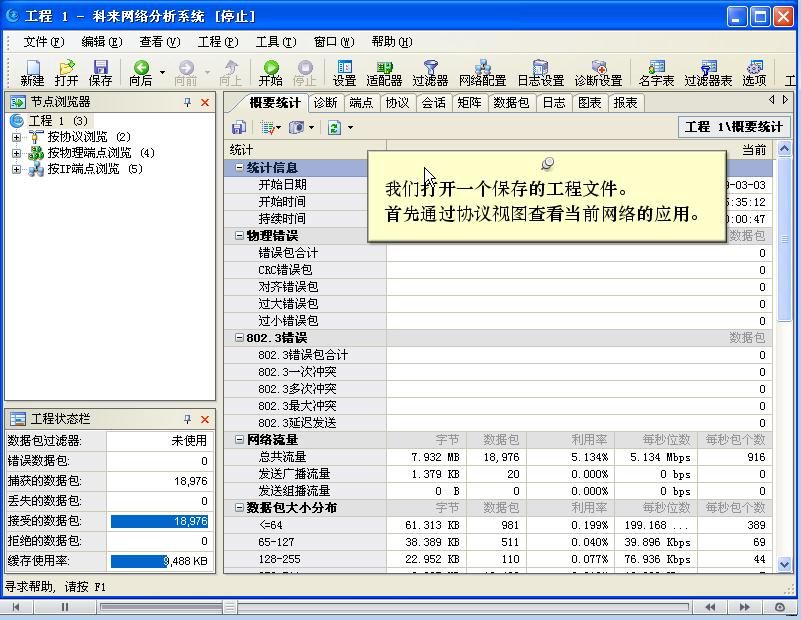
Task: Expand the 按物理端点浏览 tree node
Action: [x=17, y=153]
